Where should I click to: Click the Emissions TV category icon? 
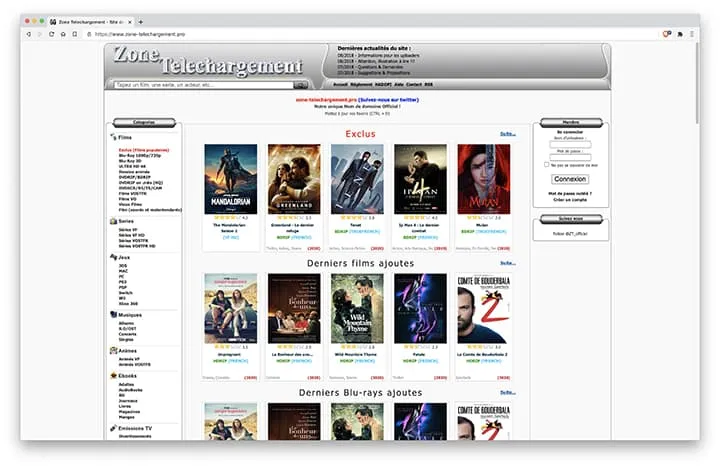[113, 428]
